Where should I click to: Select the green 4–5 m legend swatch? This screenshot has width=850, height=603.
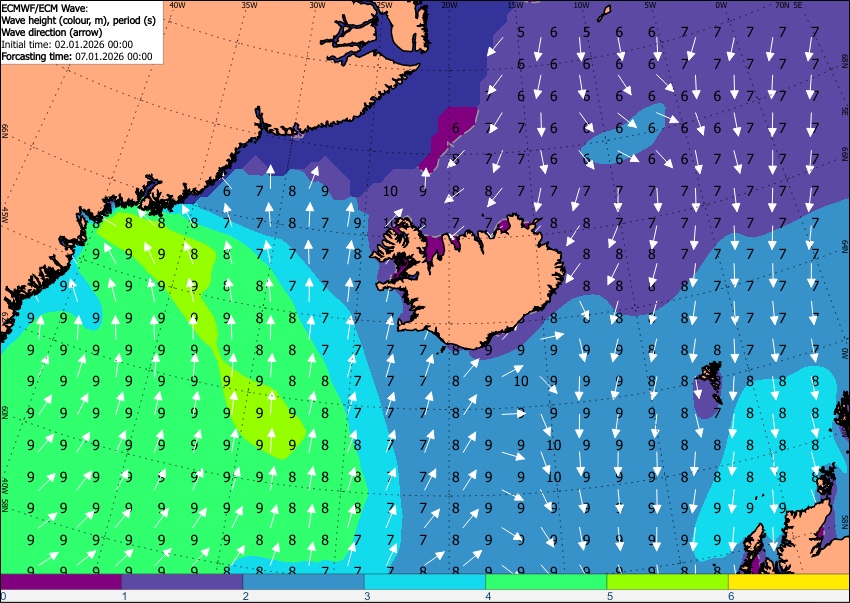tap(546, 582)
